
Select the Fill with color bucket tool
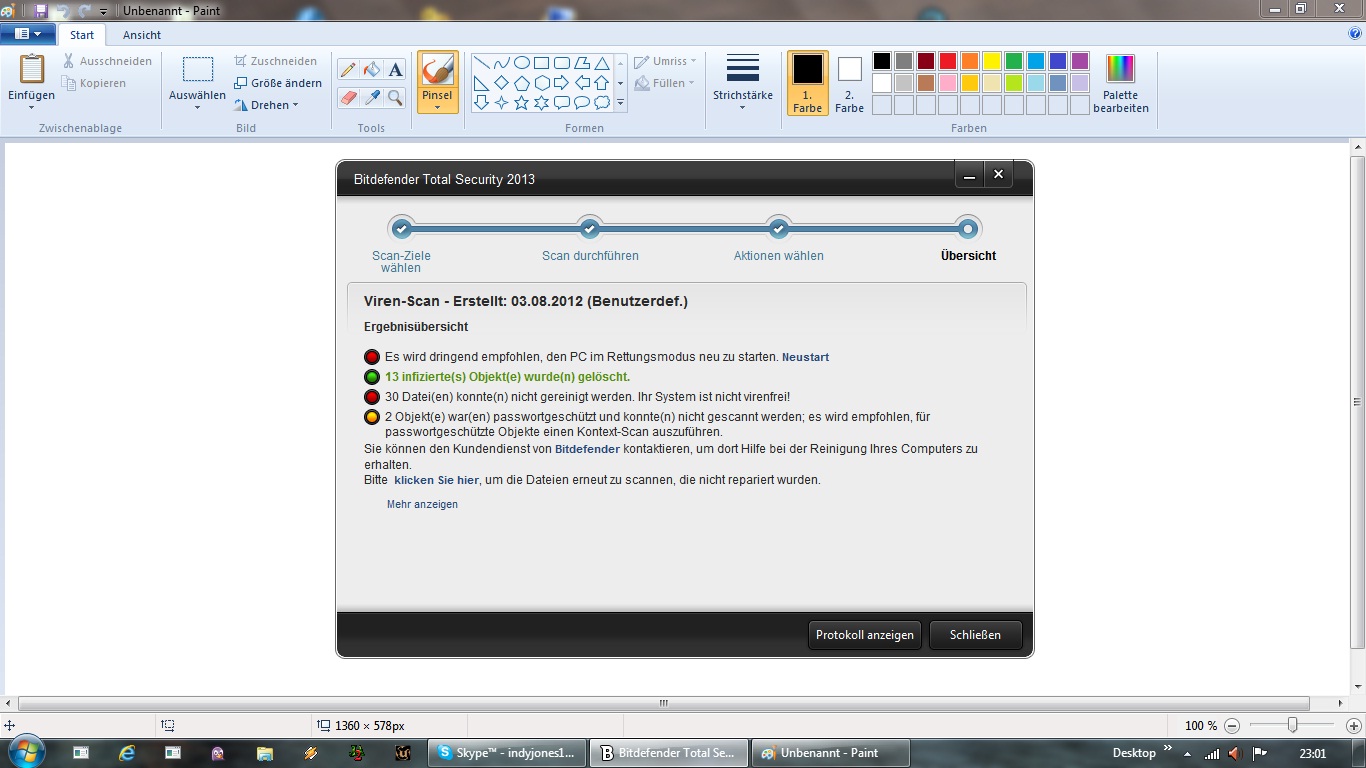[371, 69]
